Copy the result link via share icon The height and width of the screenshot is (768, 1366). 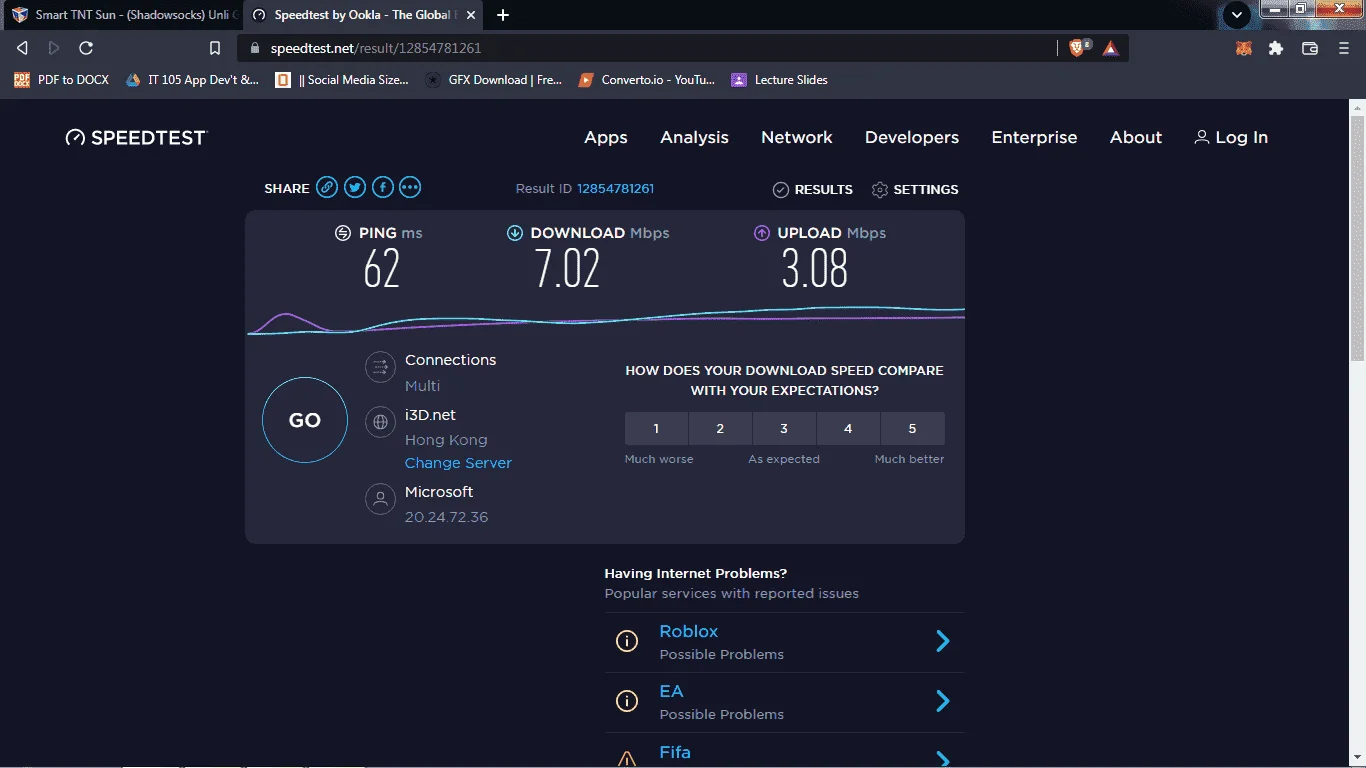(x=327, y=187)
